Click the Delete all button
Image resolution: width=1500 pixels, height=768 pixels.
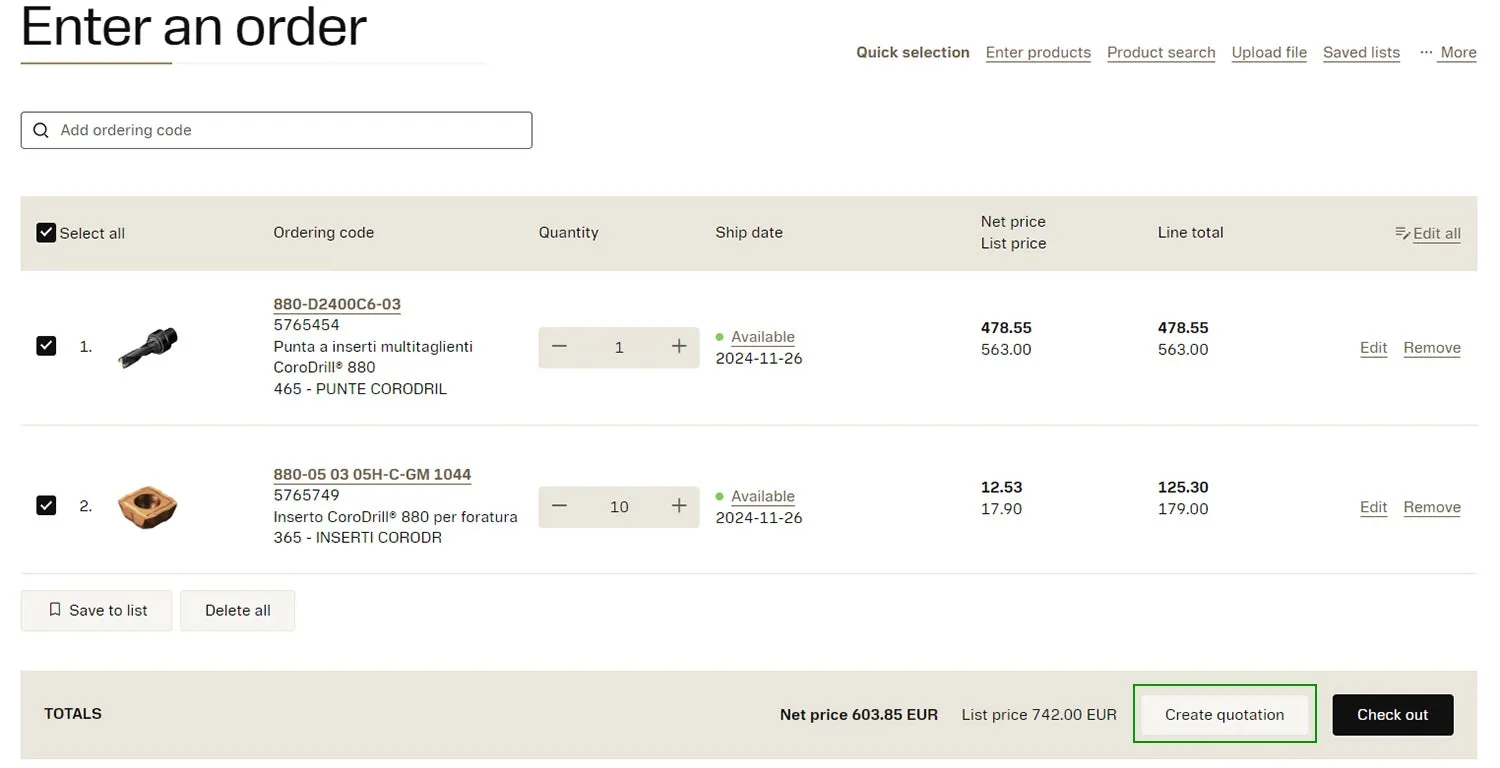(237, 610)
